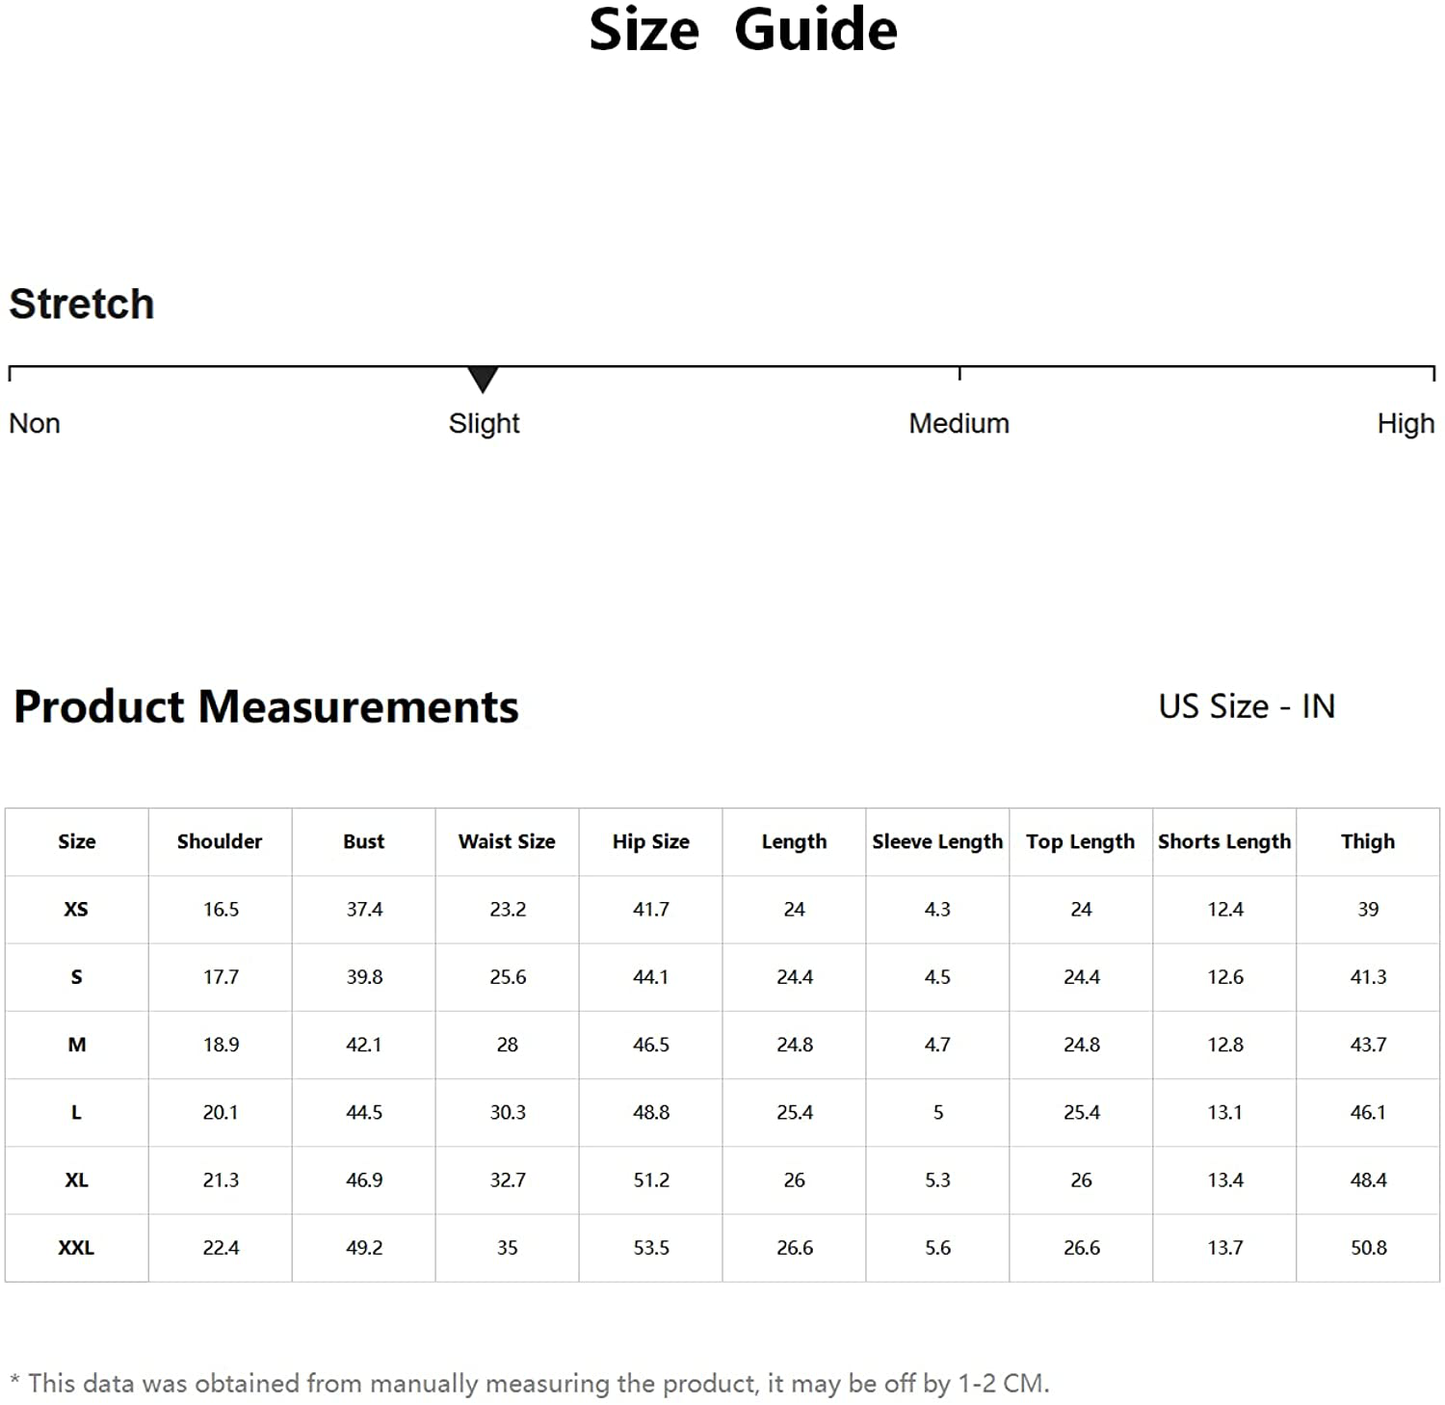Click the Size Guide title
1445x1405 pixels.
tap(743, 30)
